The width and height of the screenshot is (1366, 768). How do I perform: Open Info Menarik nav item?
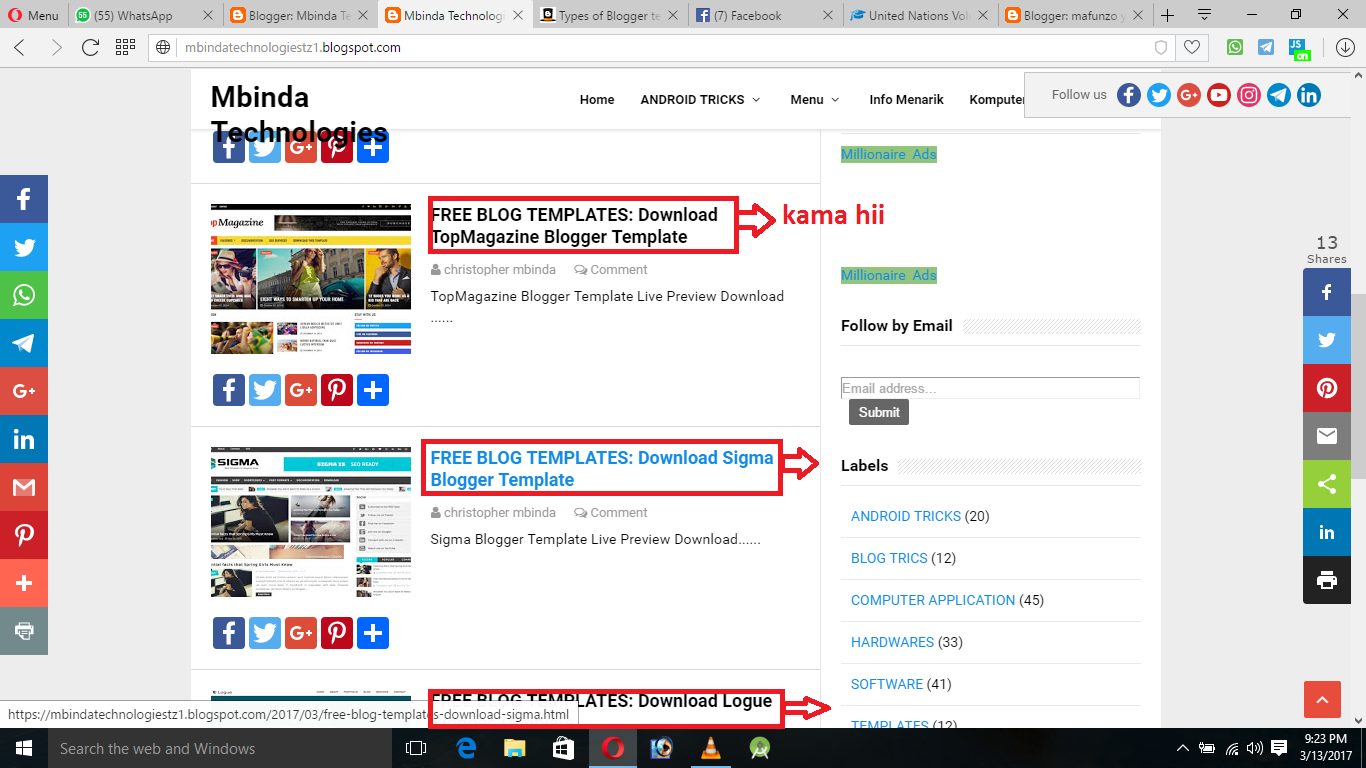[906, 99]
